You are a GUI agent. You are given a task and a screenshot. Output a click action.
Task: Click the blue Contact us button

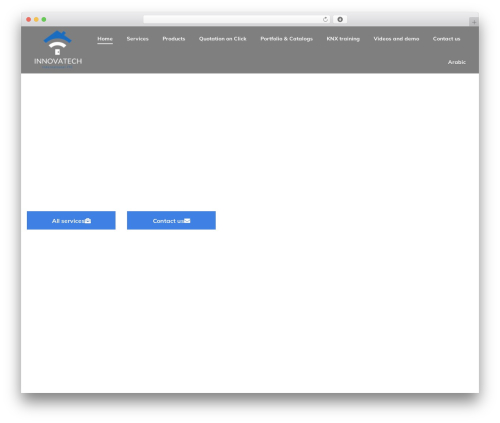(x=171, y=220)
